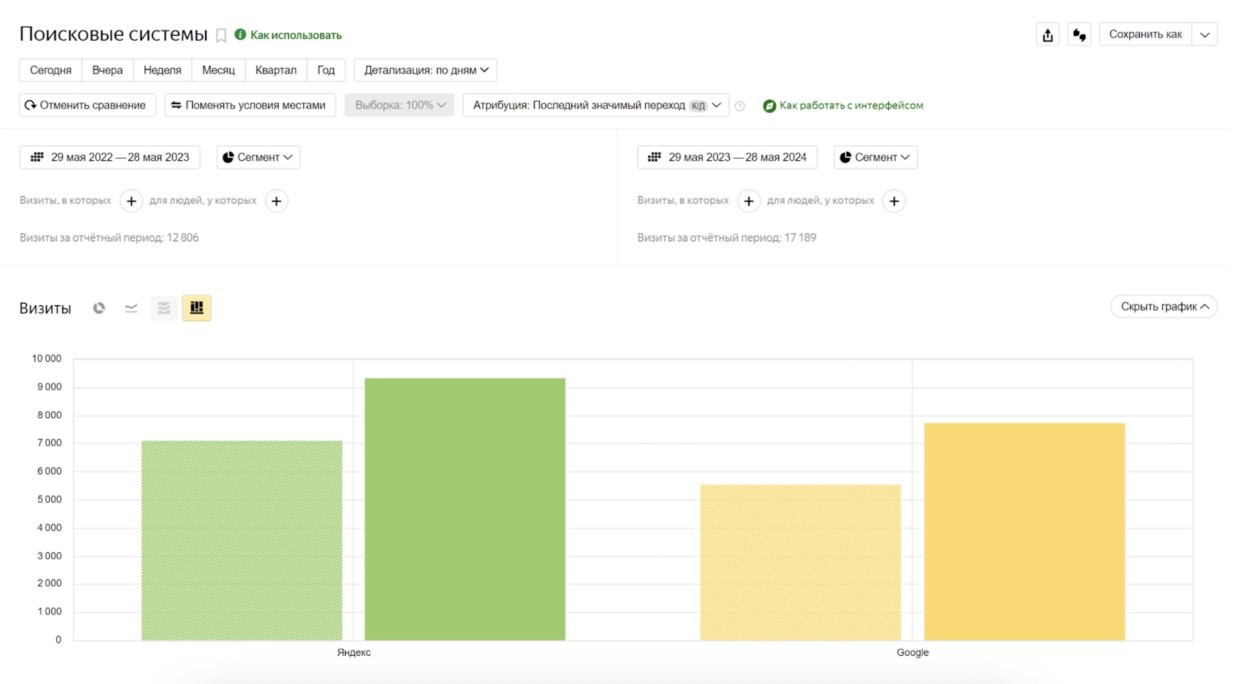The width and height of the screenshot is (1252, 684).
Task: Click the Визиты chart heading
Action: pyautogui.click(x=45, y=308)
